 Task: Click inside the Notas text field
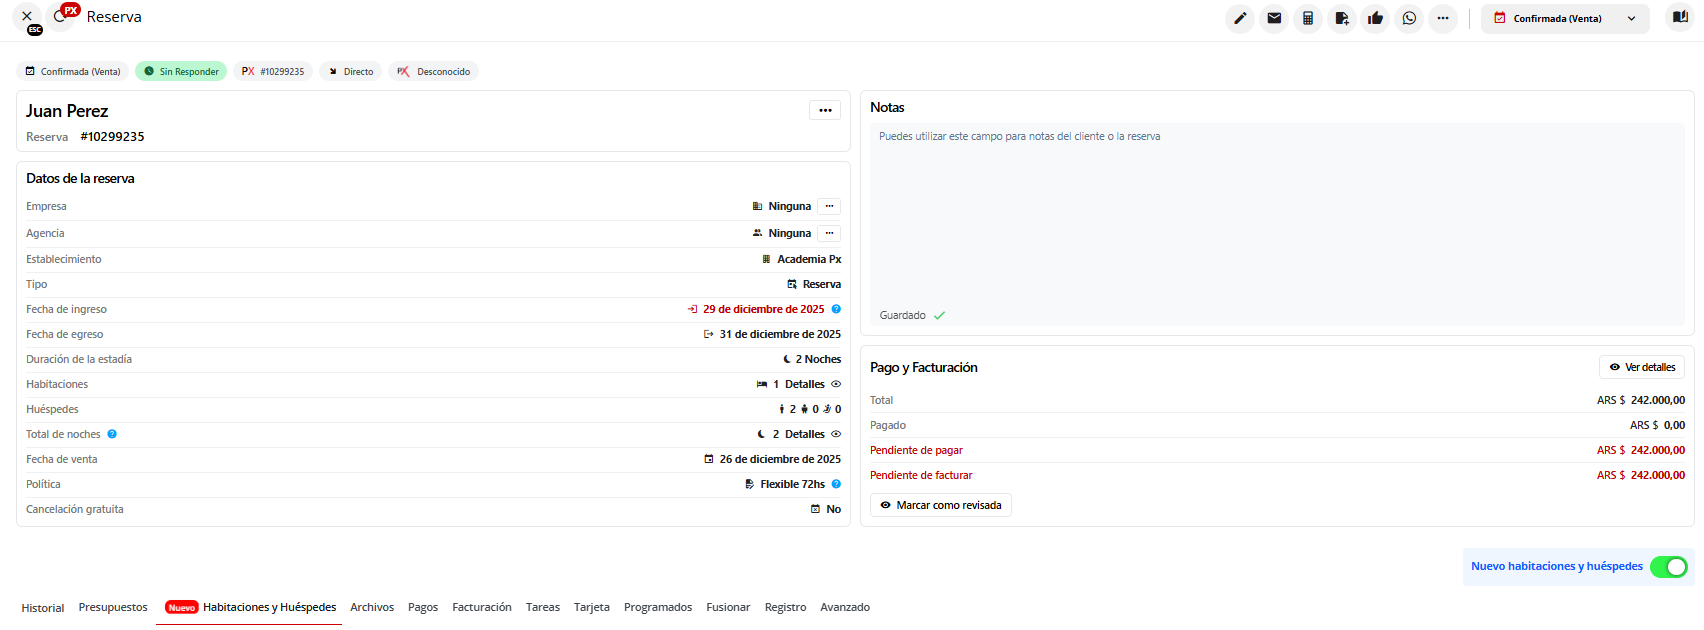tap(1276, 220)
